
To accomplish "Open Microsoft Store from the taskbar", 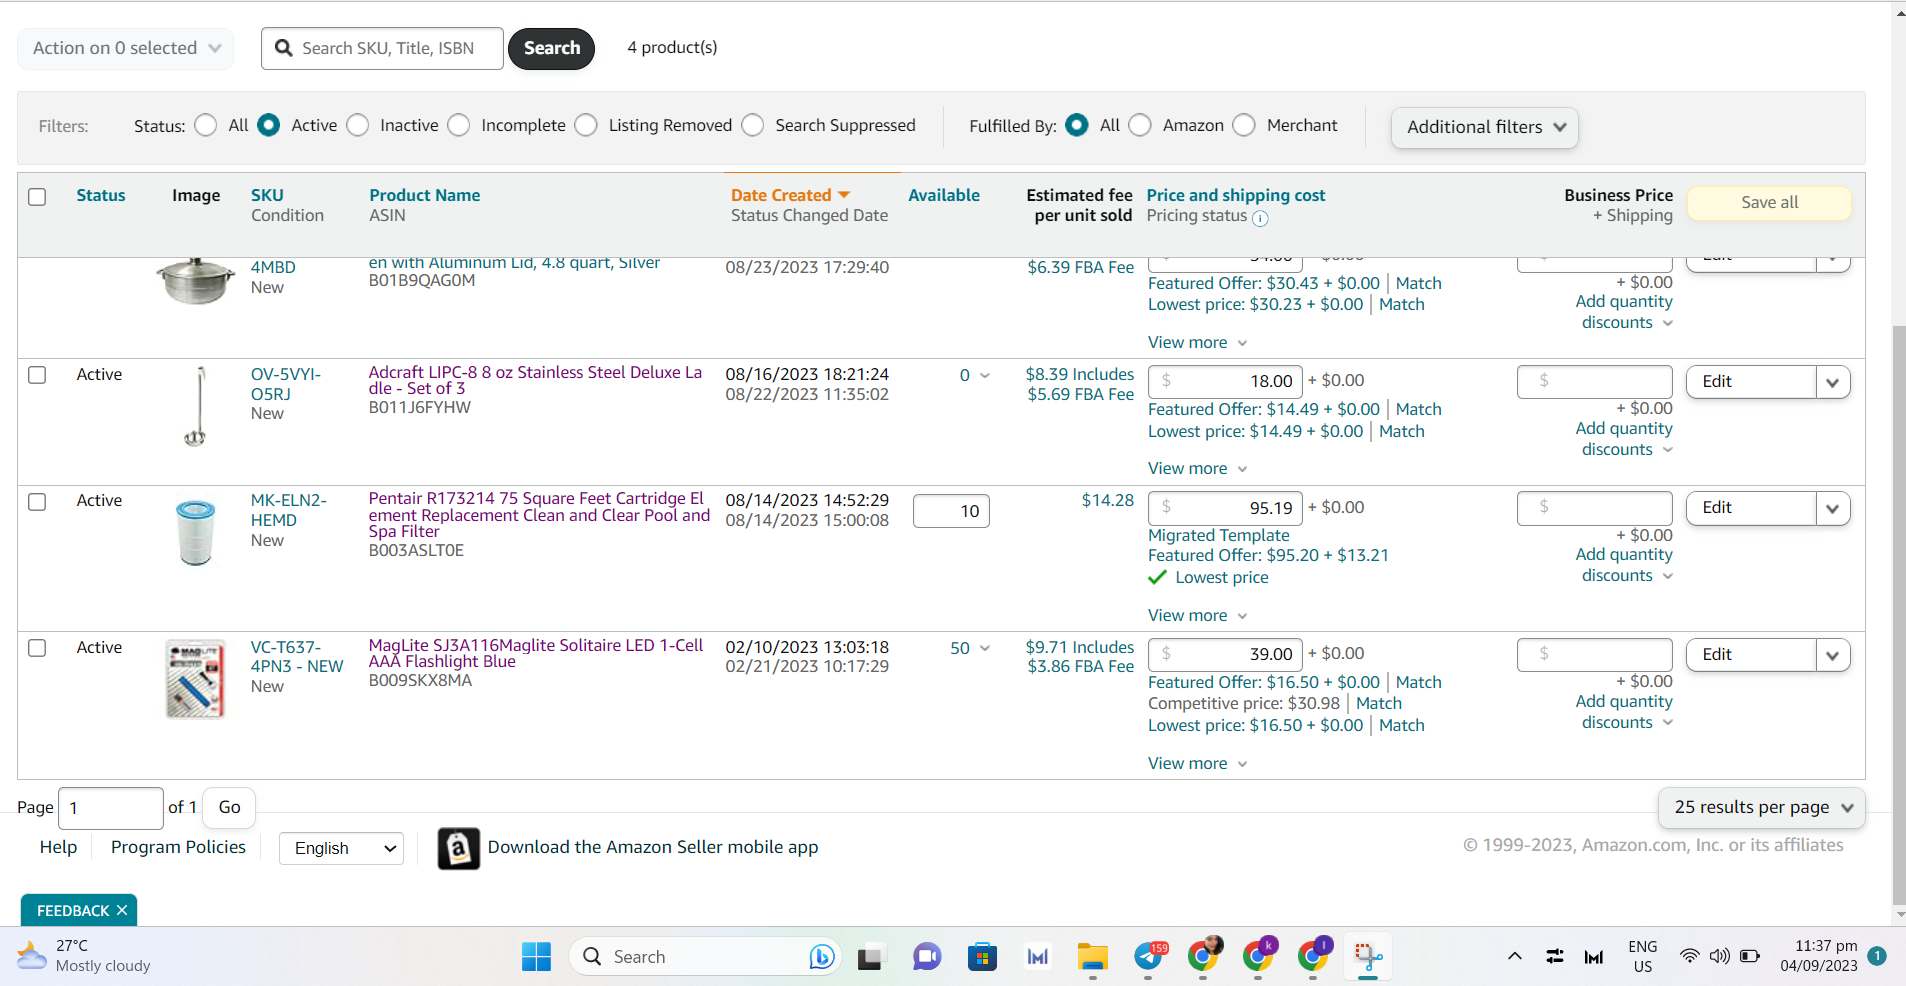I will (982, 957).
